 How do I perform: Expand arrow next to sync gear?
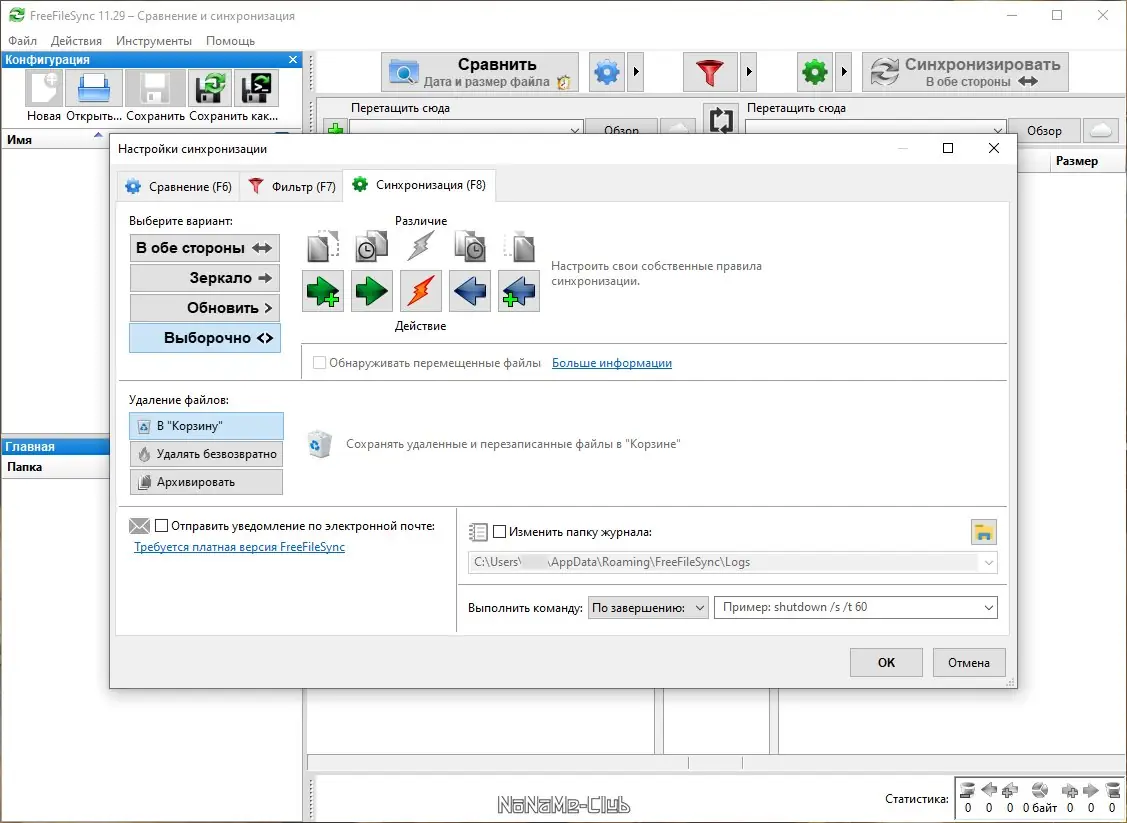[844, 72]
